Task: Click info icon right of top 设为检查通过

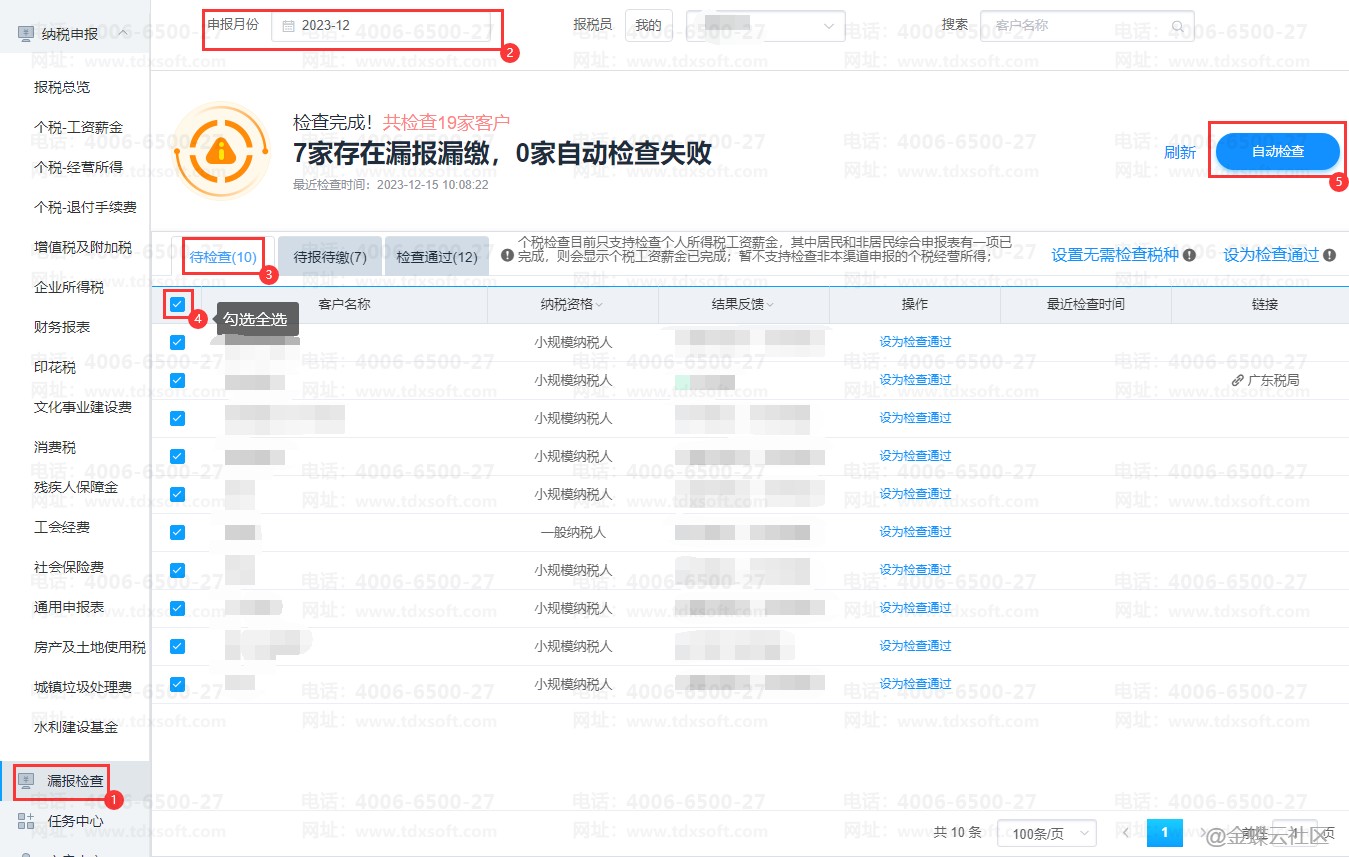Action: click(1329, 255)
